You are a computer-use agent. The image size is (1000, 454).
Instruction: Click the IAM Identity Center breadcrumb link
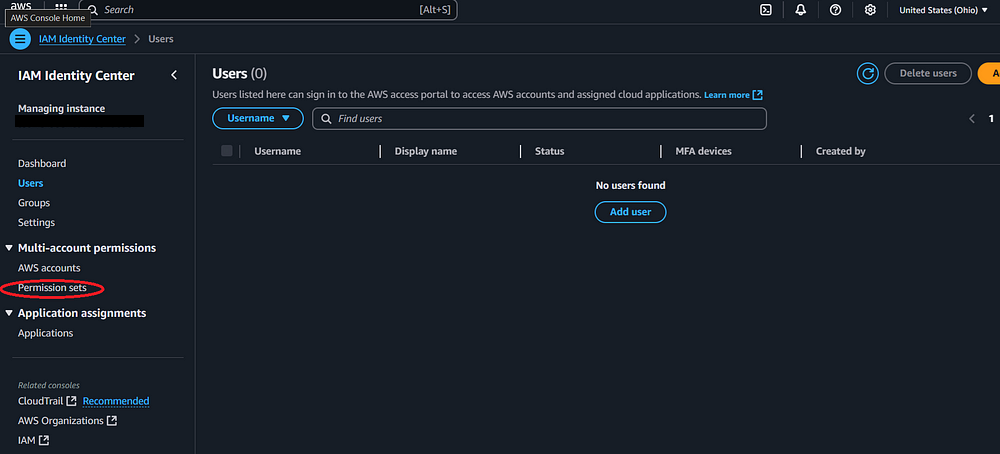coord(82,39)
